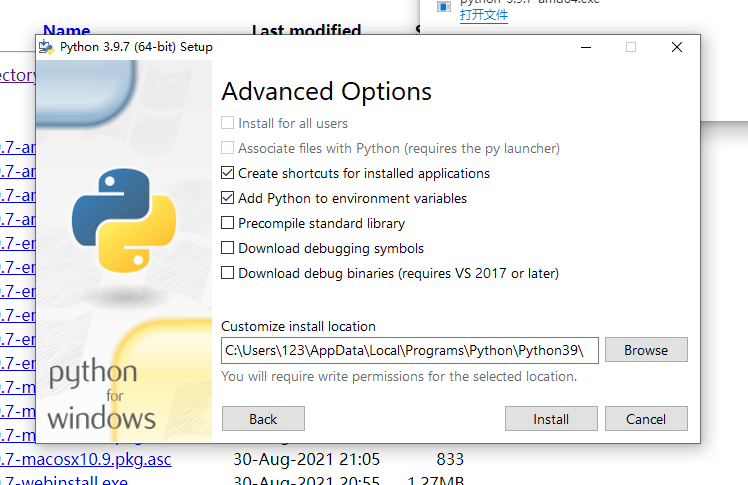The image size is (748, 485).
Task: Go Back to the previous setup page
Action: point(263,419)
